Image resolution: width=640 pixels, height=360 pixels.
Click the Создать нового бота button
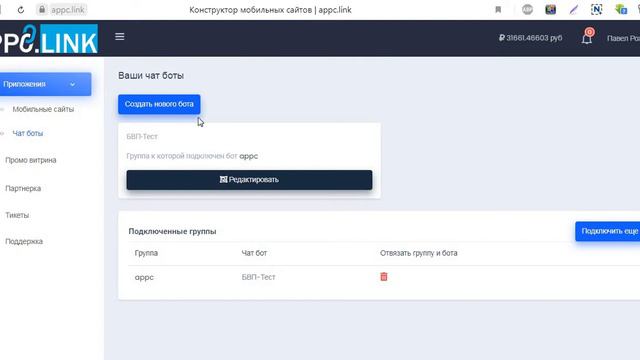[159, 104]
